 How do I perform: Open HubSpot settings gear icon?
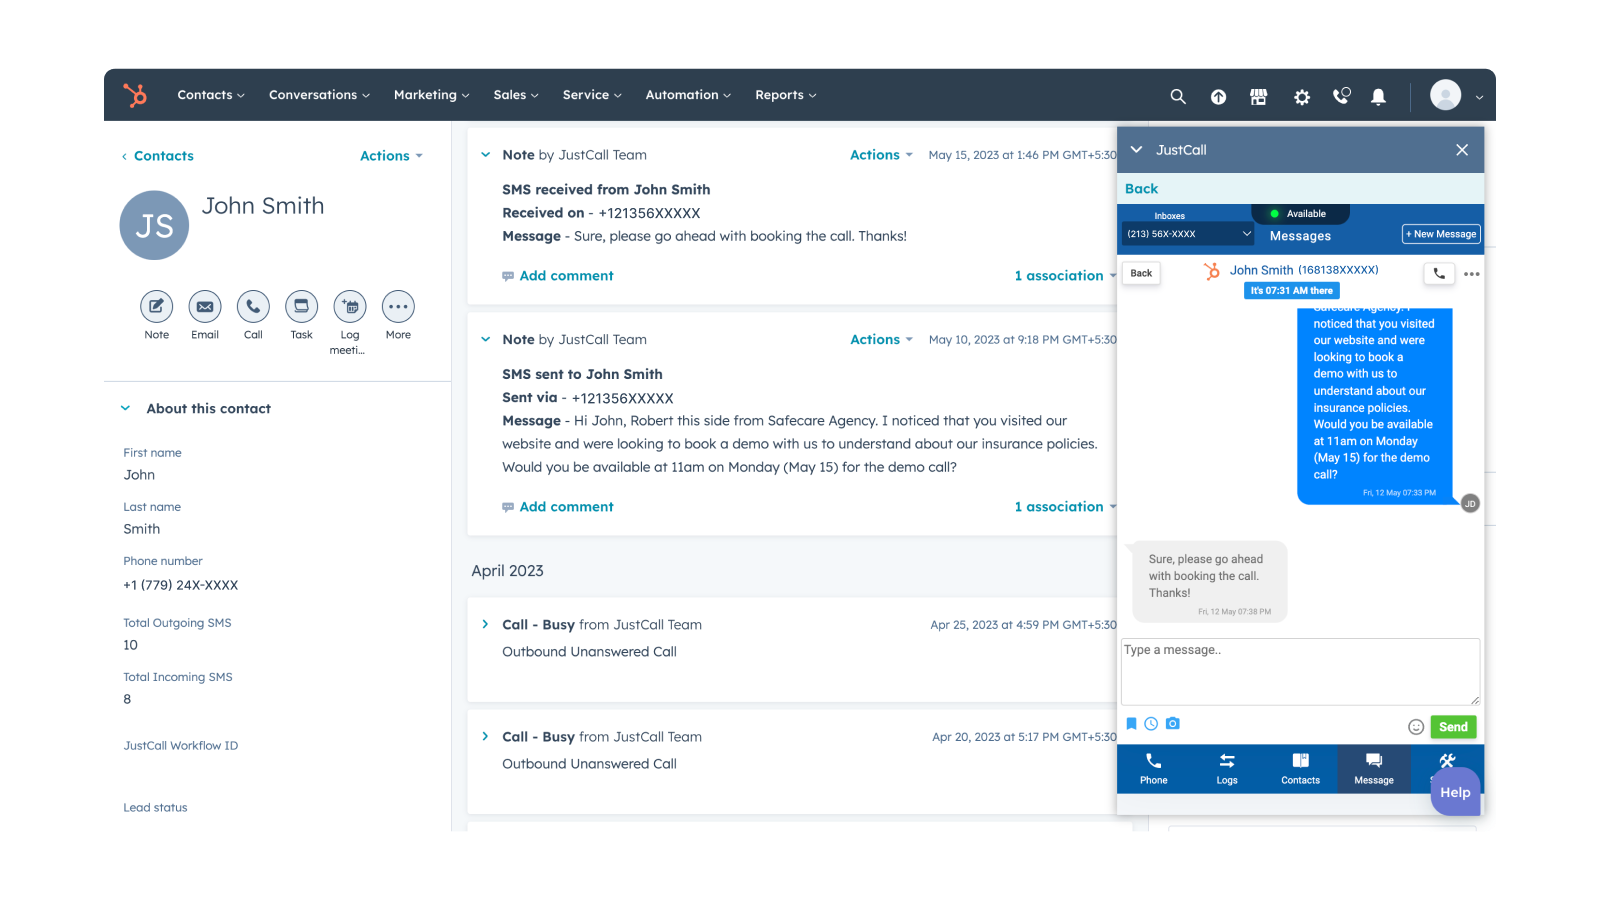tap(1301, 96)
